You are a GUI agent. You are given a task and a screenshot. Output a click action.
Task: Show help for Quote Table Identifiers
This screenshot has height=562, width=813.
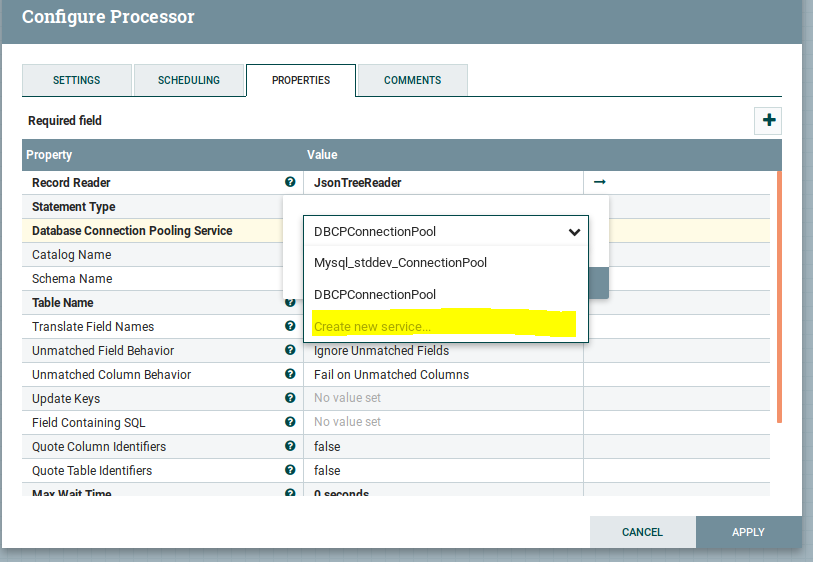pyautogui.click(x=290, y=471)
